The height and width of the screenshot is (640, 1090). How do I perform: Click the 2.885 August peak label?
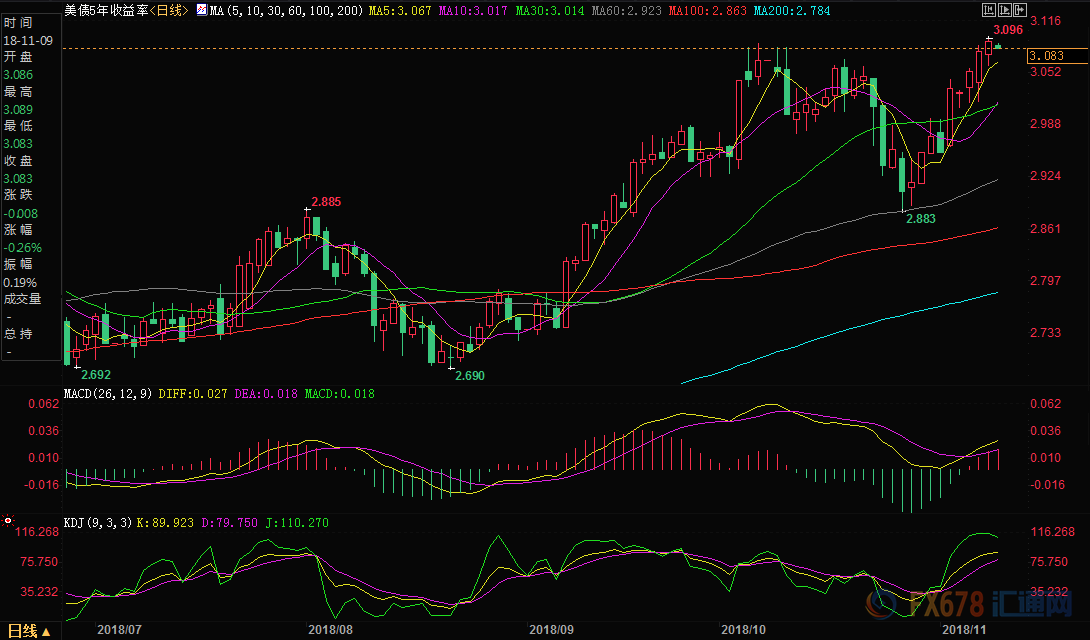(326, 201)
